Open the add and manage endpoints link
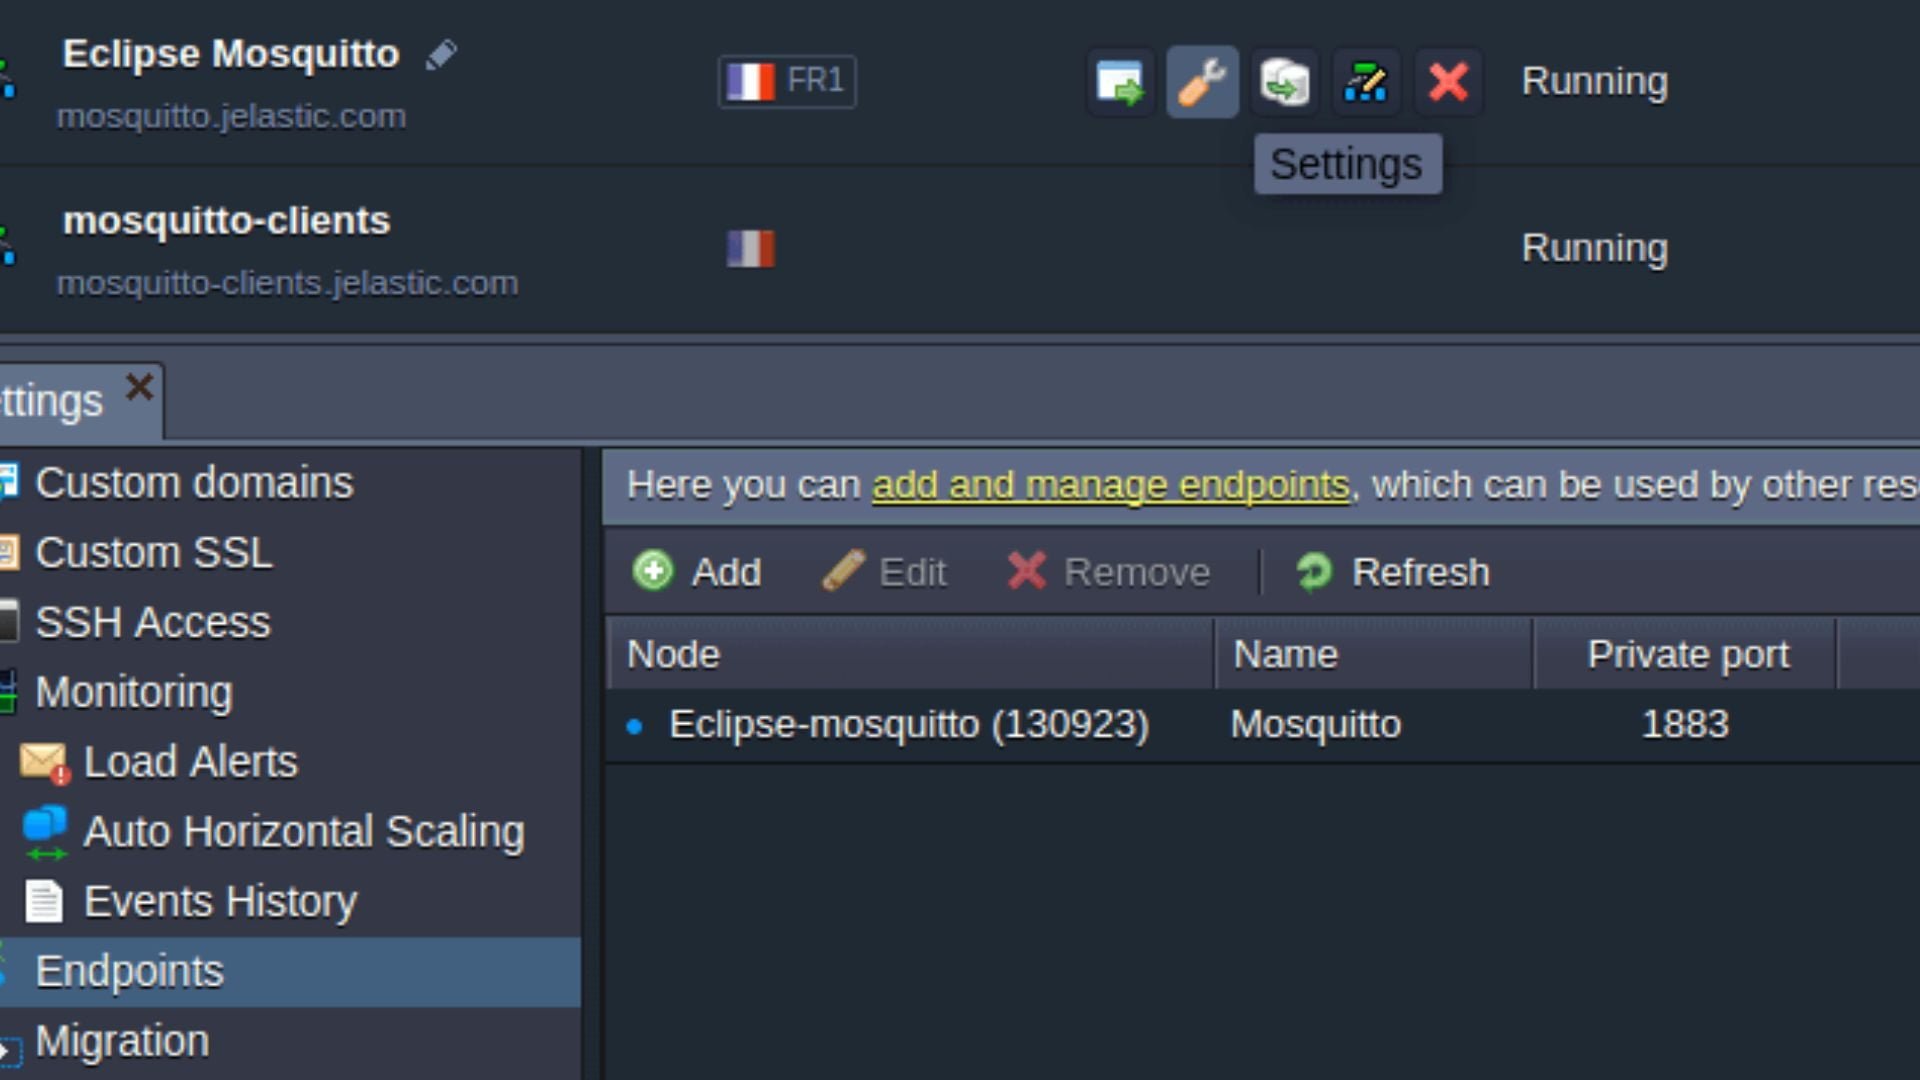 tap(1111, 485)
